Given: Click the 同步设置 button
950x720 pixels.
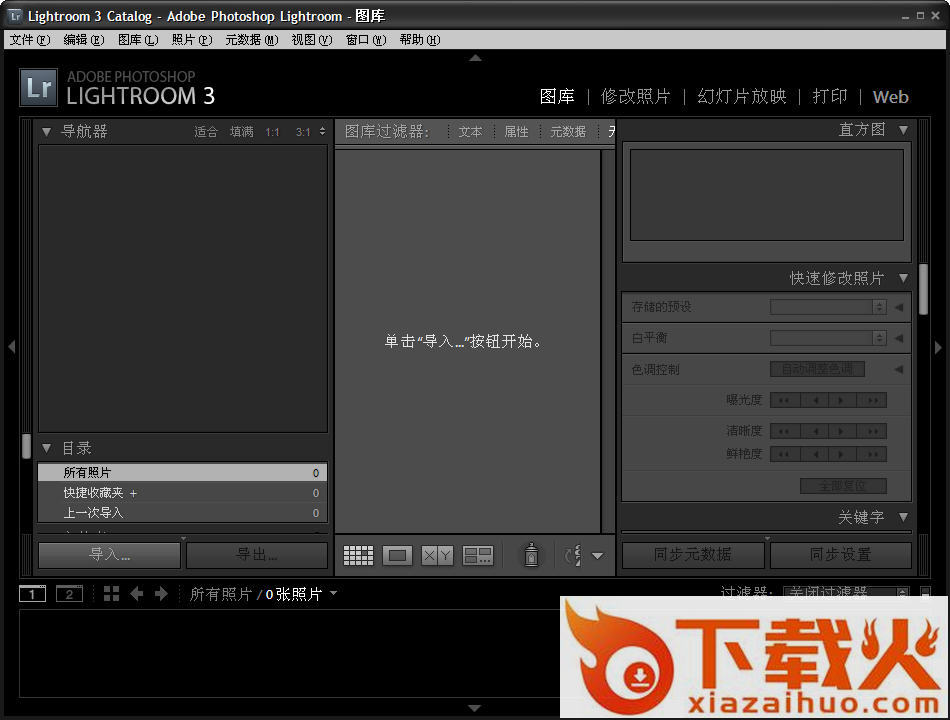Looking at the screenshot, I should [x=840, y=555].
